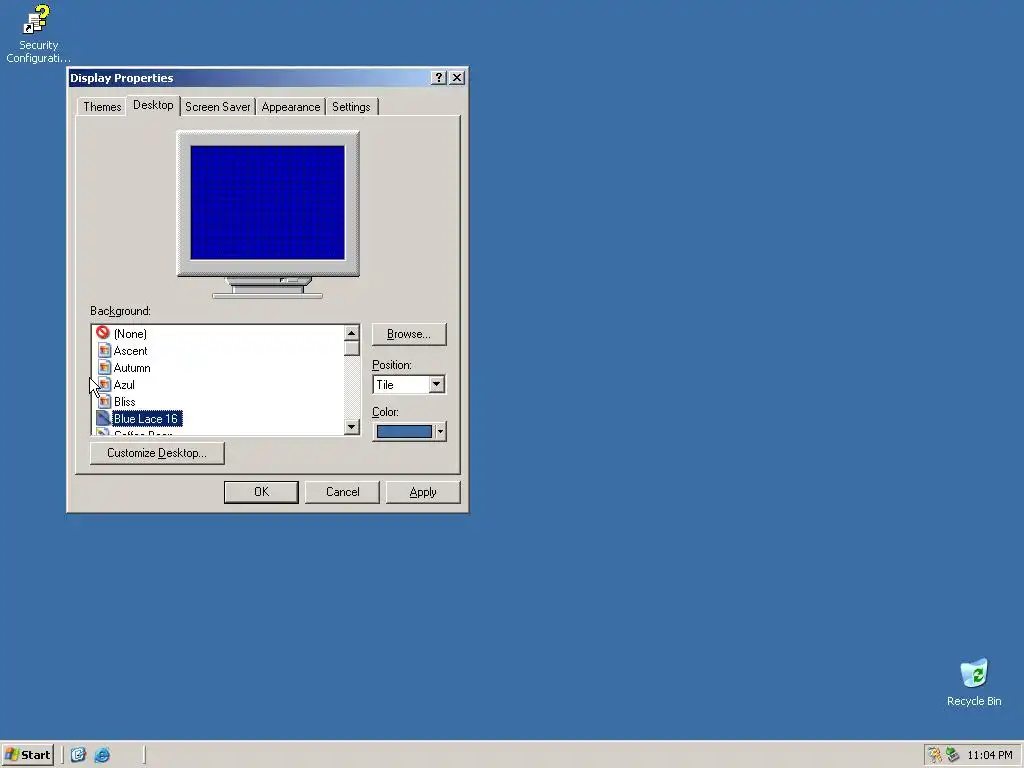Click the context help question mark button
This screenshot has height=768, width=1024.
[x=439, y=78]
